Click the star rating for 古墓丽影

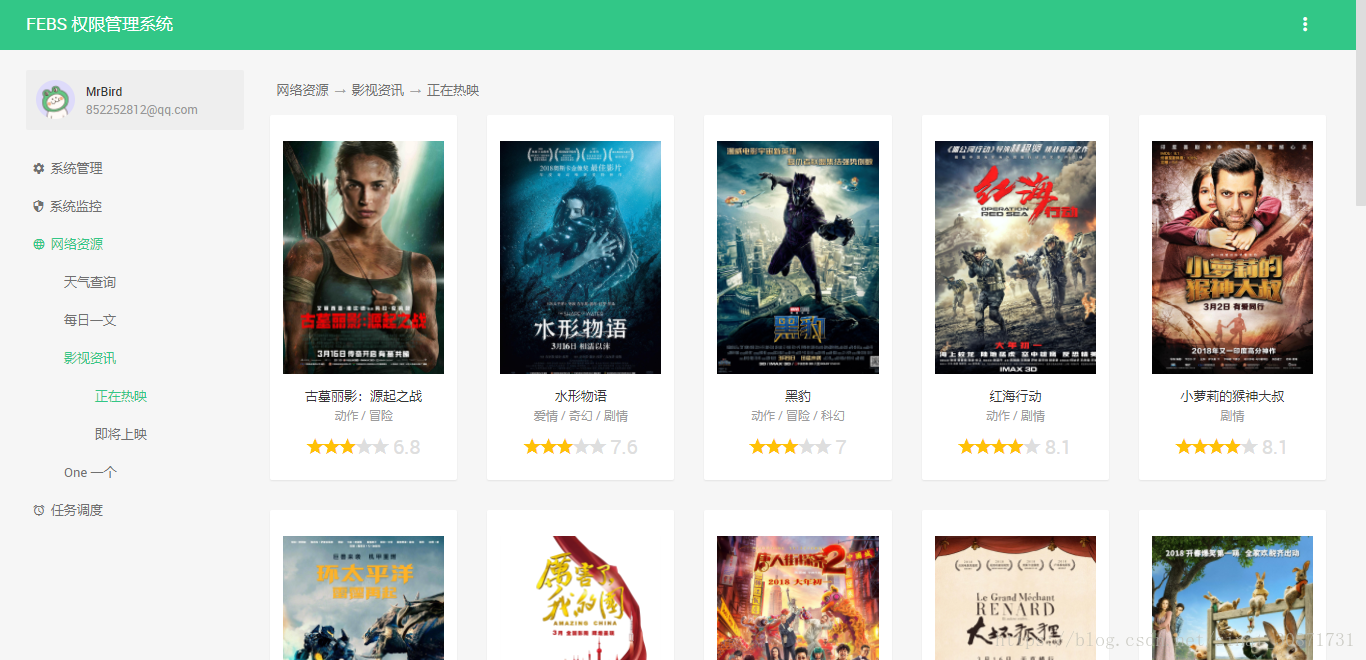click(347, 447)
